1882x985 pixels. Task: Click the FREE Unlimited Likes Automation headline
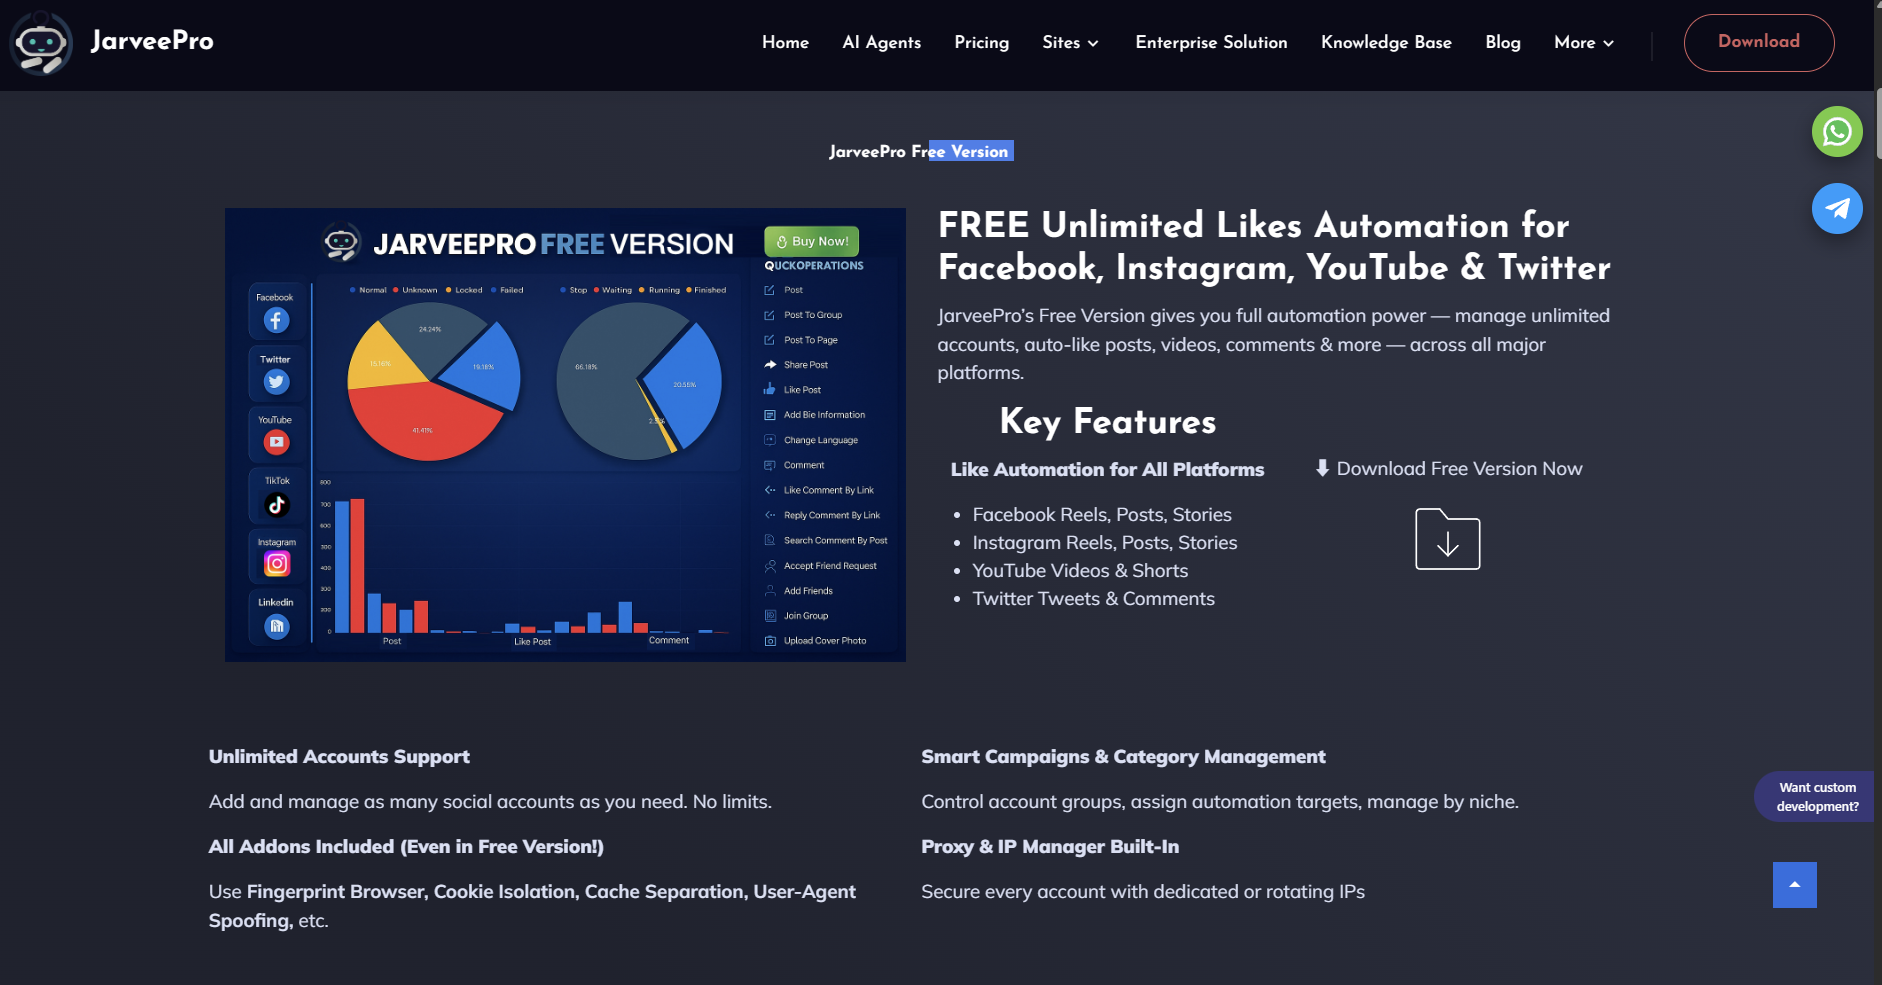[x=1274, y=246]
